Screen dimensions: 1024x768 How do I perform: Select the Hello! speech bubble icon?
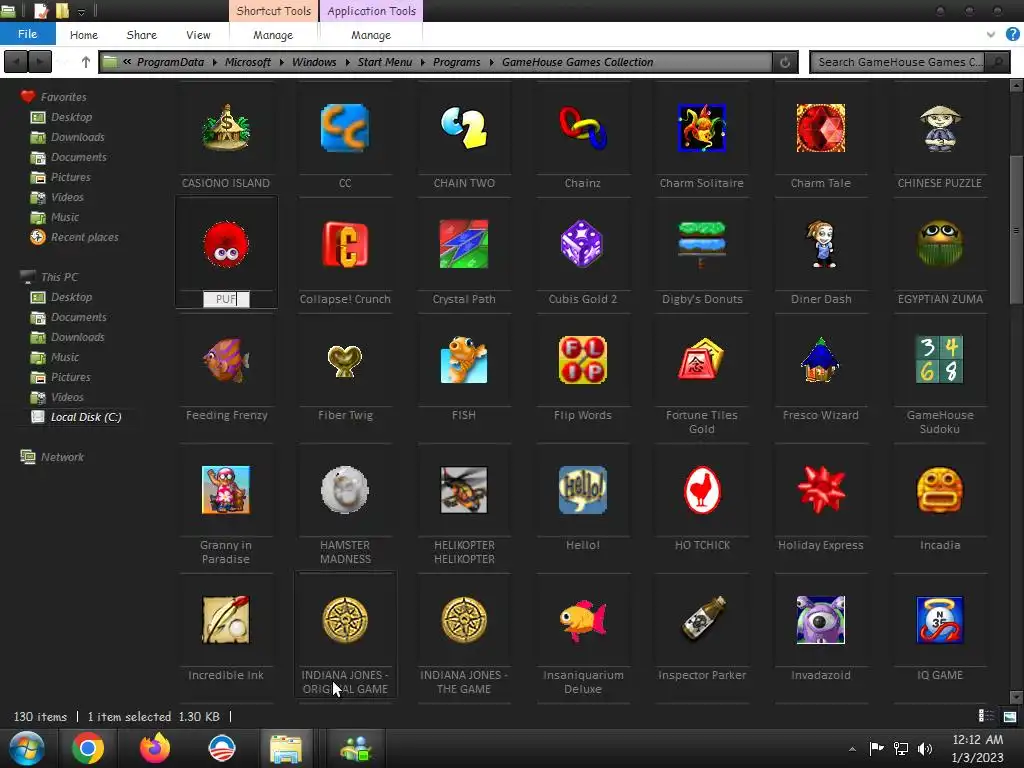pyautogui.click(x=583, y=490)
